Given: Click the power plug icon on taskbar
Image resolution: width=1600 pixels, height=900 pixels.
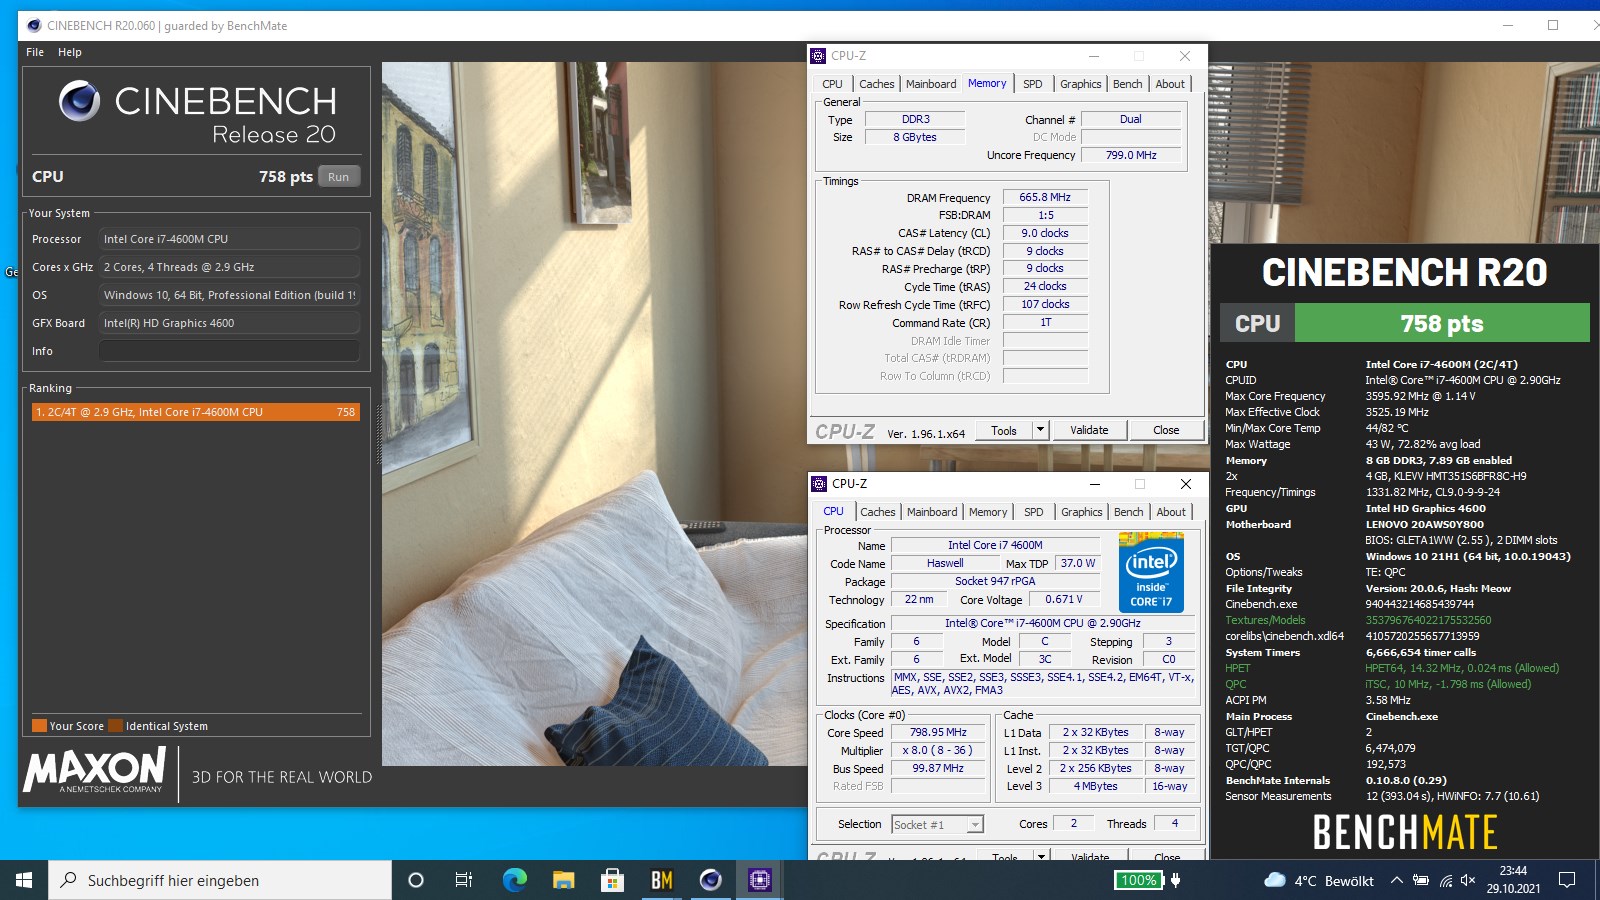Looking at the screenshot, I should pyautogui.click(x=1176, y=880).
